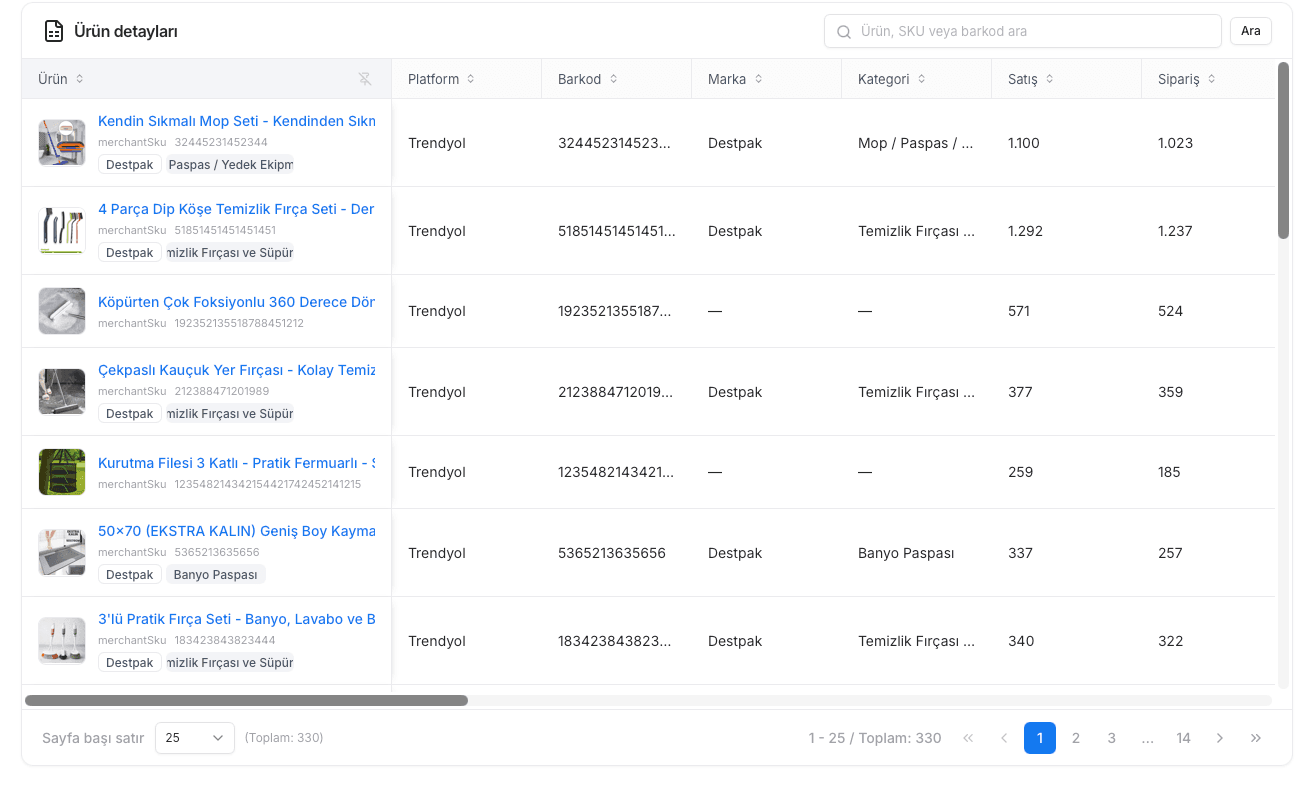Click the Ara search button
Viewport: 1312px width, 788px height.
1251,31
